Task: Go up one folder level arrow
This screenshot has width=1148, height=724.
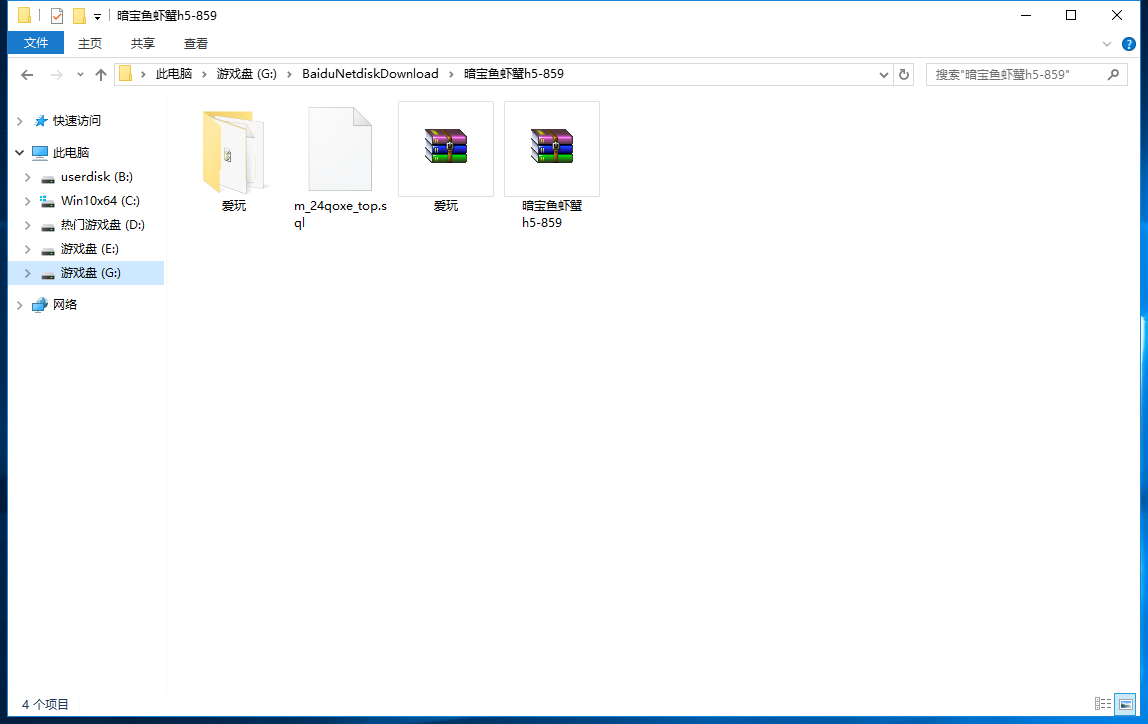Action: [x=101, y=74]
